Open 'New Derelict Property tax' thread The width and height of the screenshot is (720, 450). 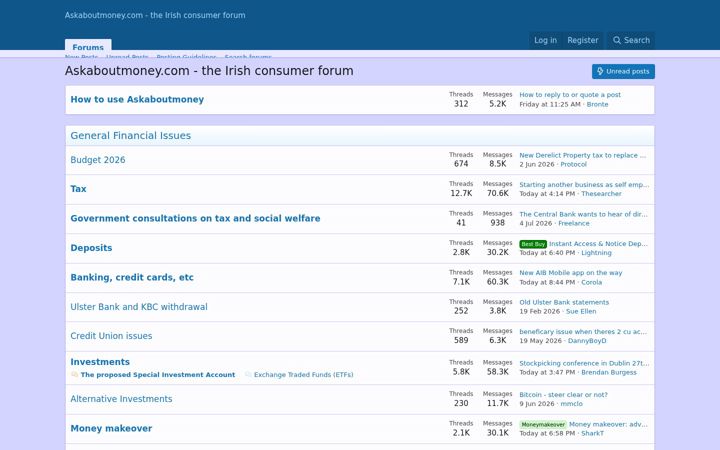point(582,155)
